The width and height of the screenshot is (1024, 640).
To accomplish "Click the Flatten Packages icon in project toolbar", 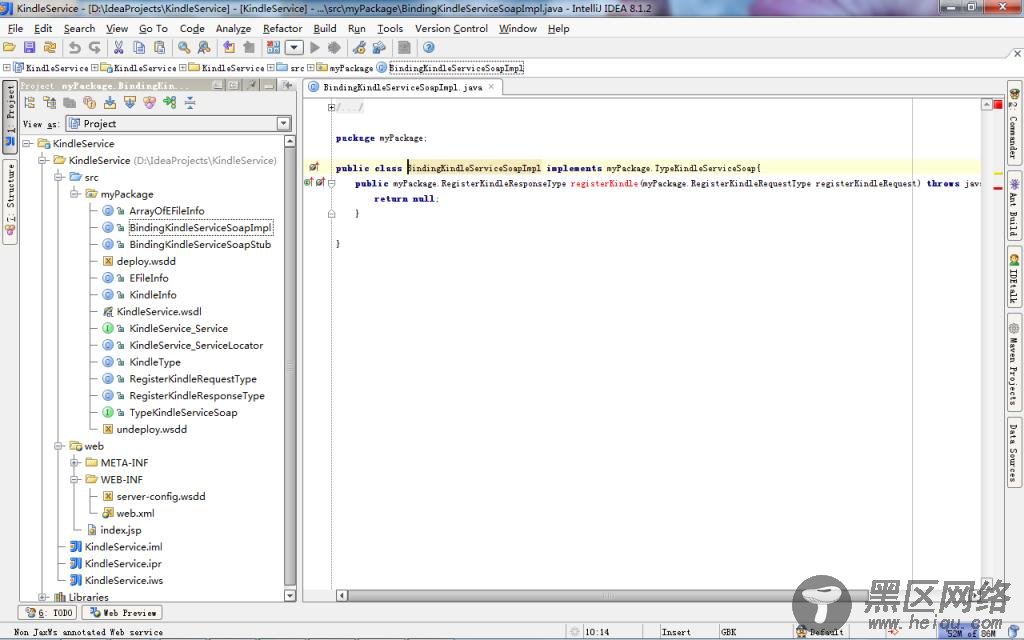I will tap(30, 103).
